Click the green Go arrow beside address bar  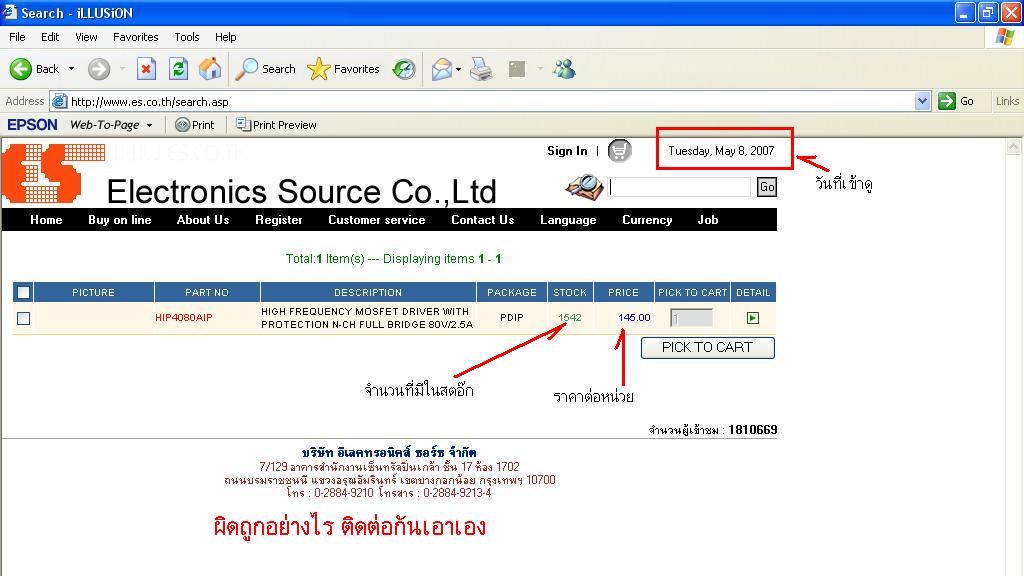pyautogui.click(x=946, y=101)
